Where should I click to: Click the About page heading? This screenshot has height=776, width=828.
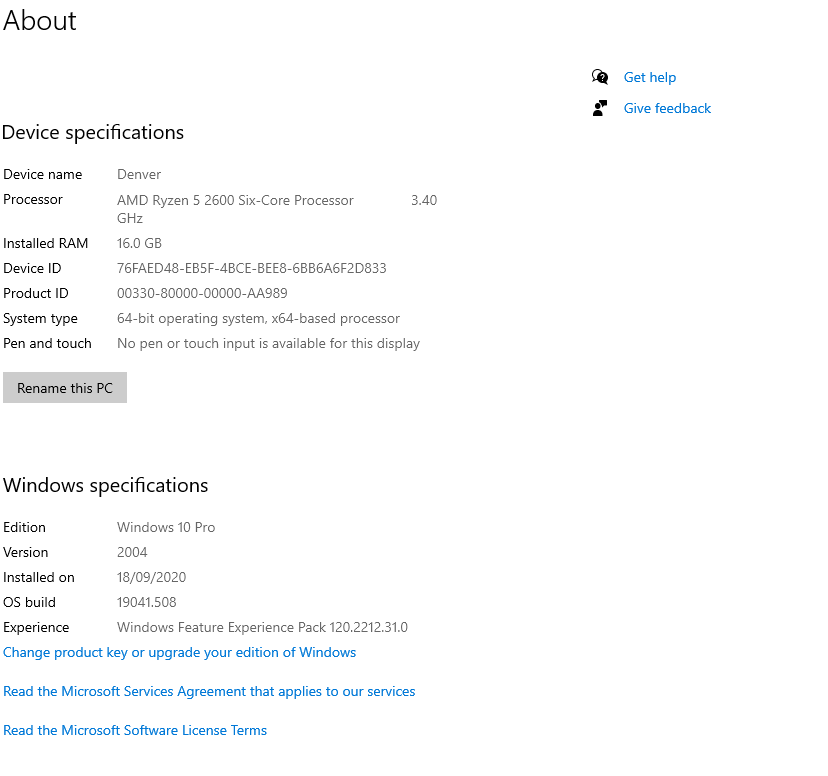pos(40,21)
